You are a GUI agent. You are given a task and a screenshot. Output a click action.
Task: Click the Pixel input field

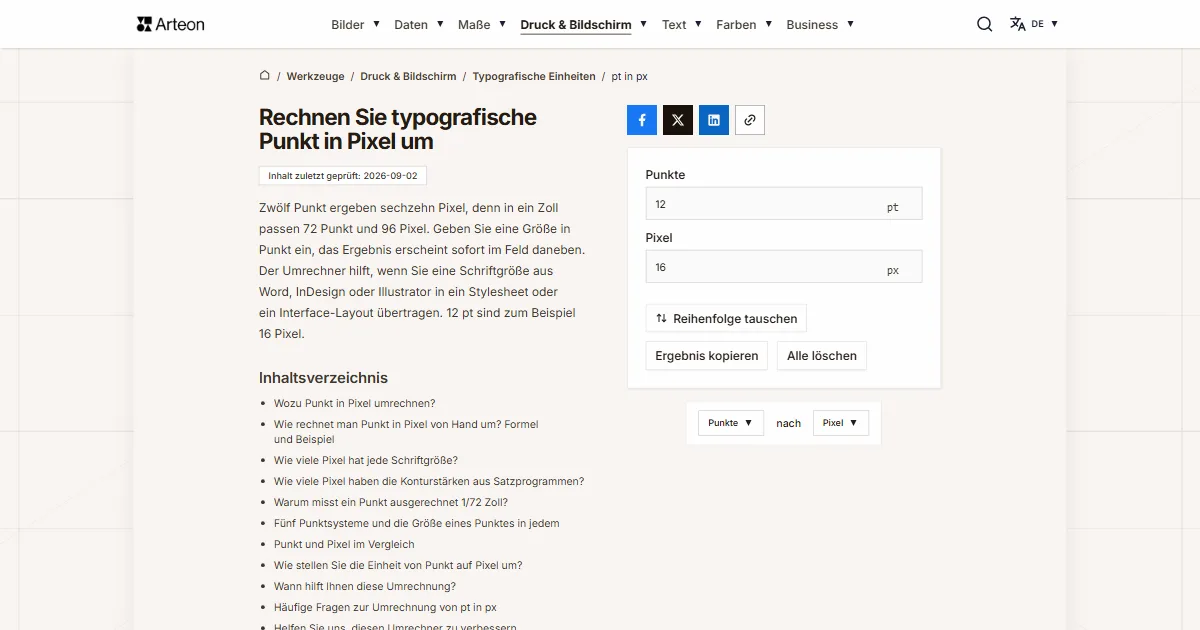[784, 267]
